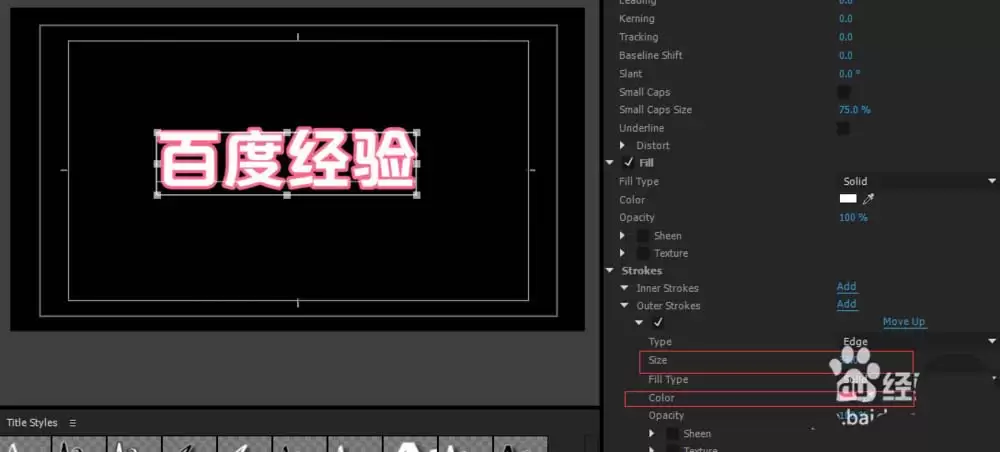Collapse the Strokes section
The image size is (1000, 452).
pos(610,271)
